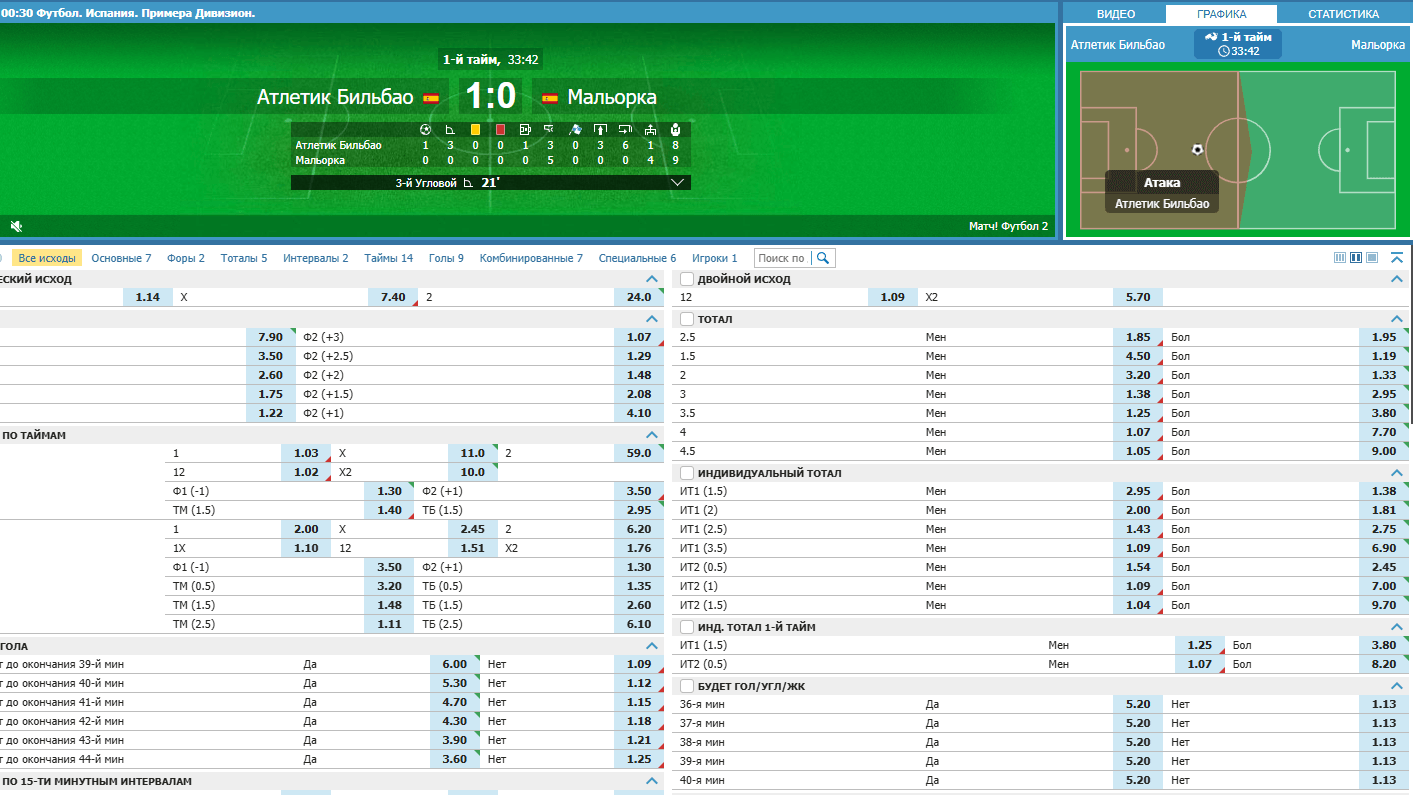Collapse the Тотал section
The image size is (1413, 795).
[x=1397, y=319]
